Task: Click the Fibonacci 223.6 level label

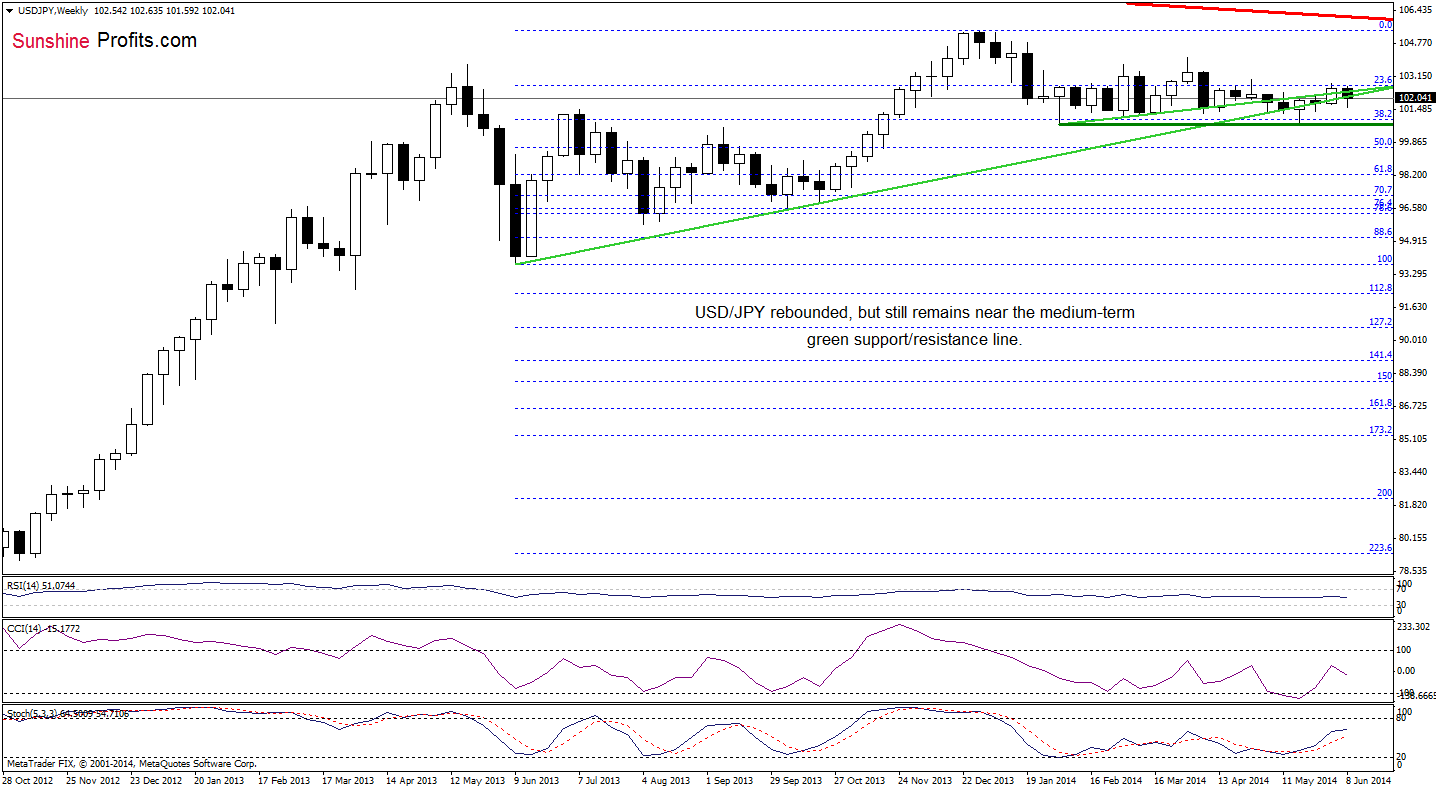Action: point(1381,547)
